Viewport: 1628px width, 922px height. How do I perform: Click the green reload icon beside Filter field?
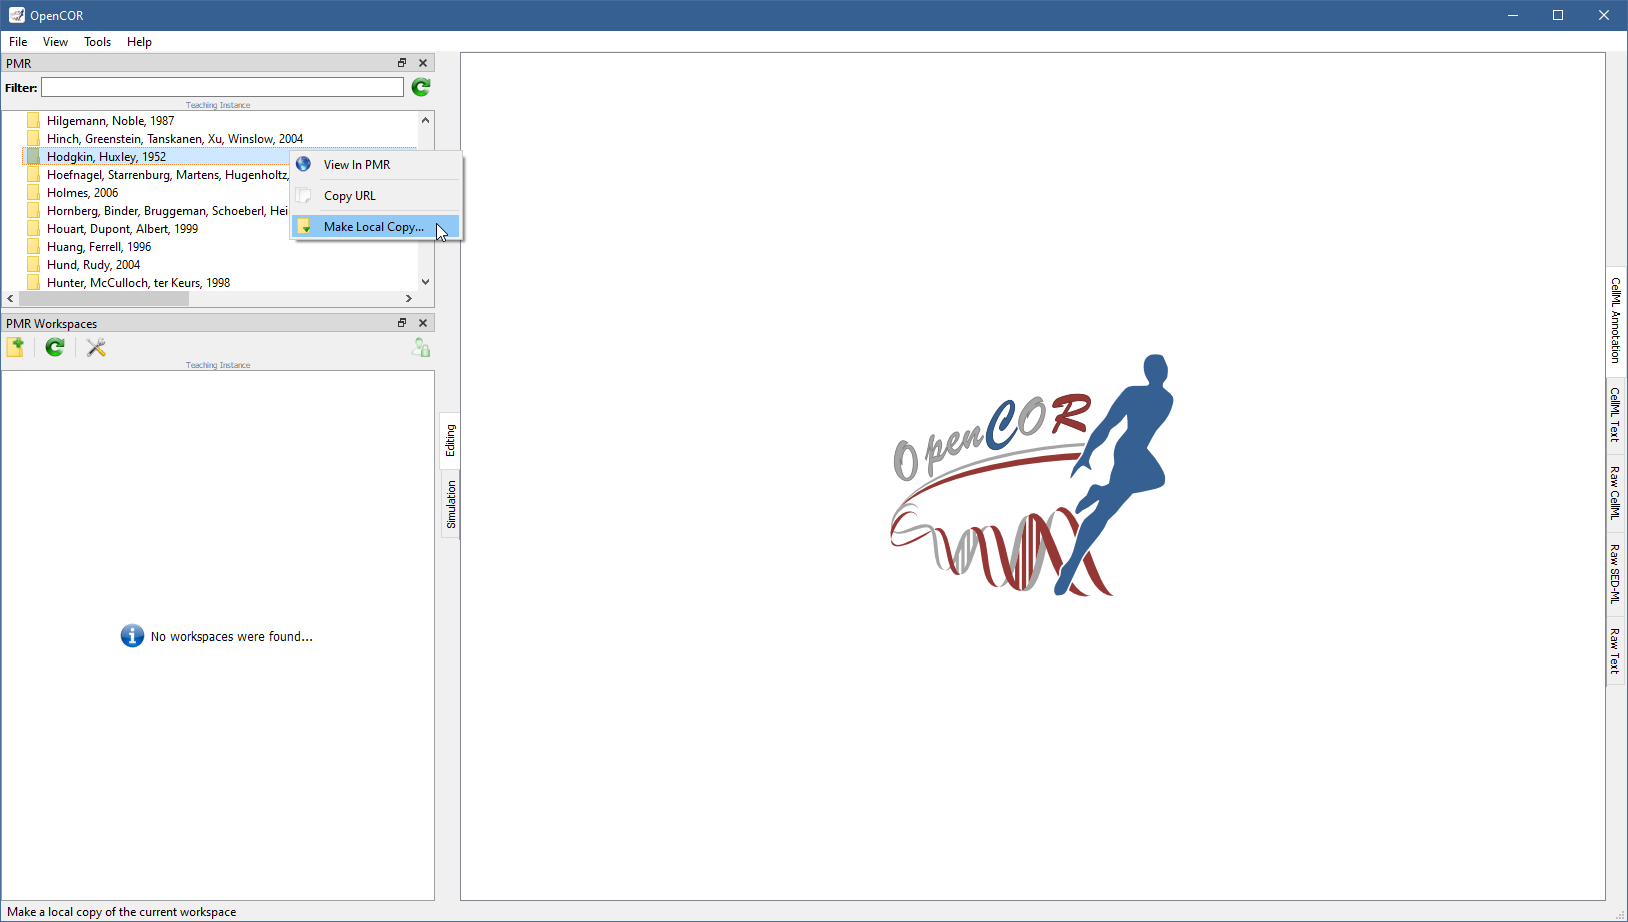click(421, 88)
